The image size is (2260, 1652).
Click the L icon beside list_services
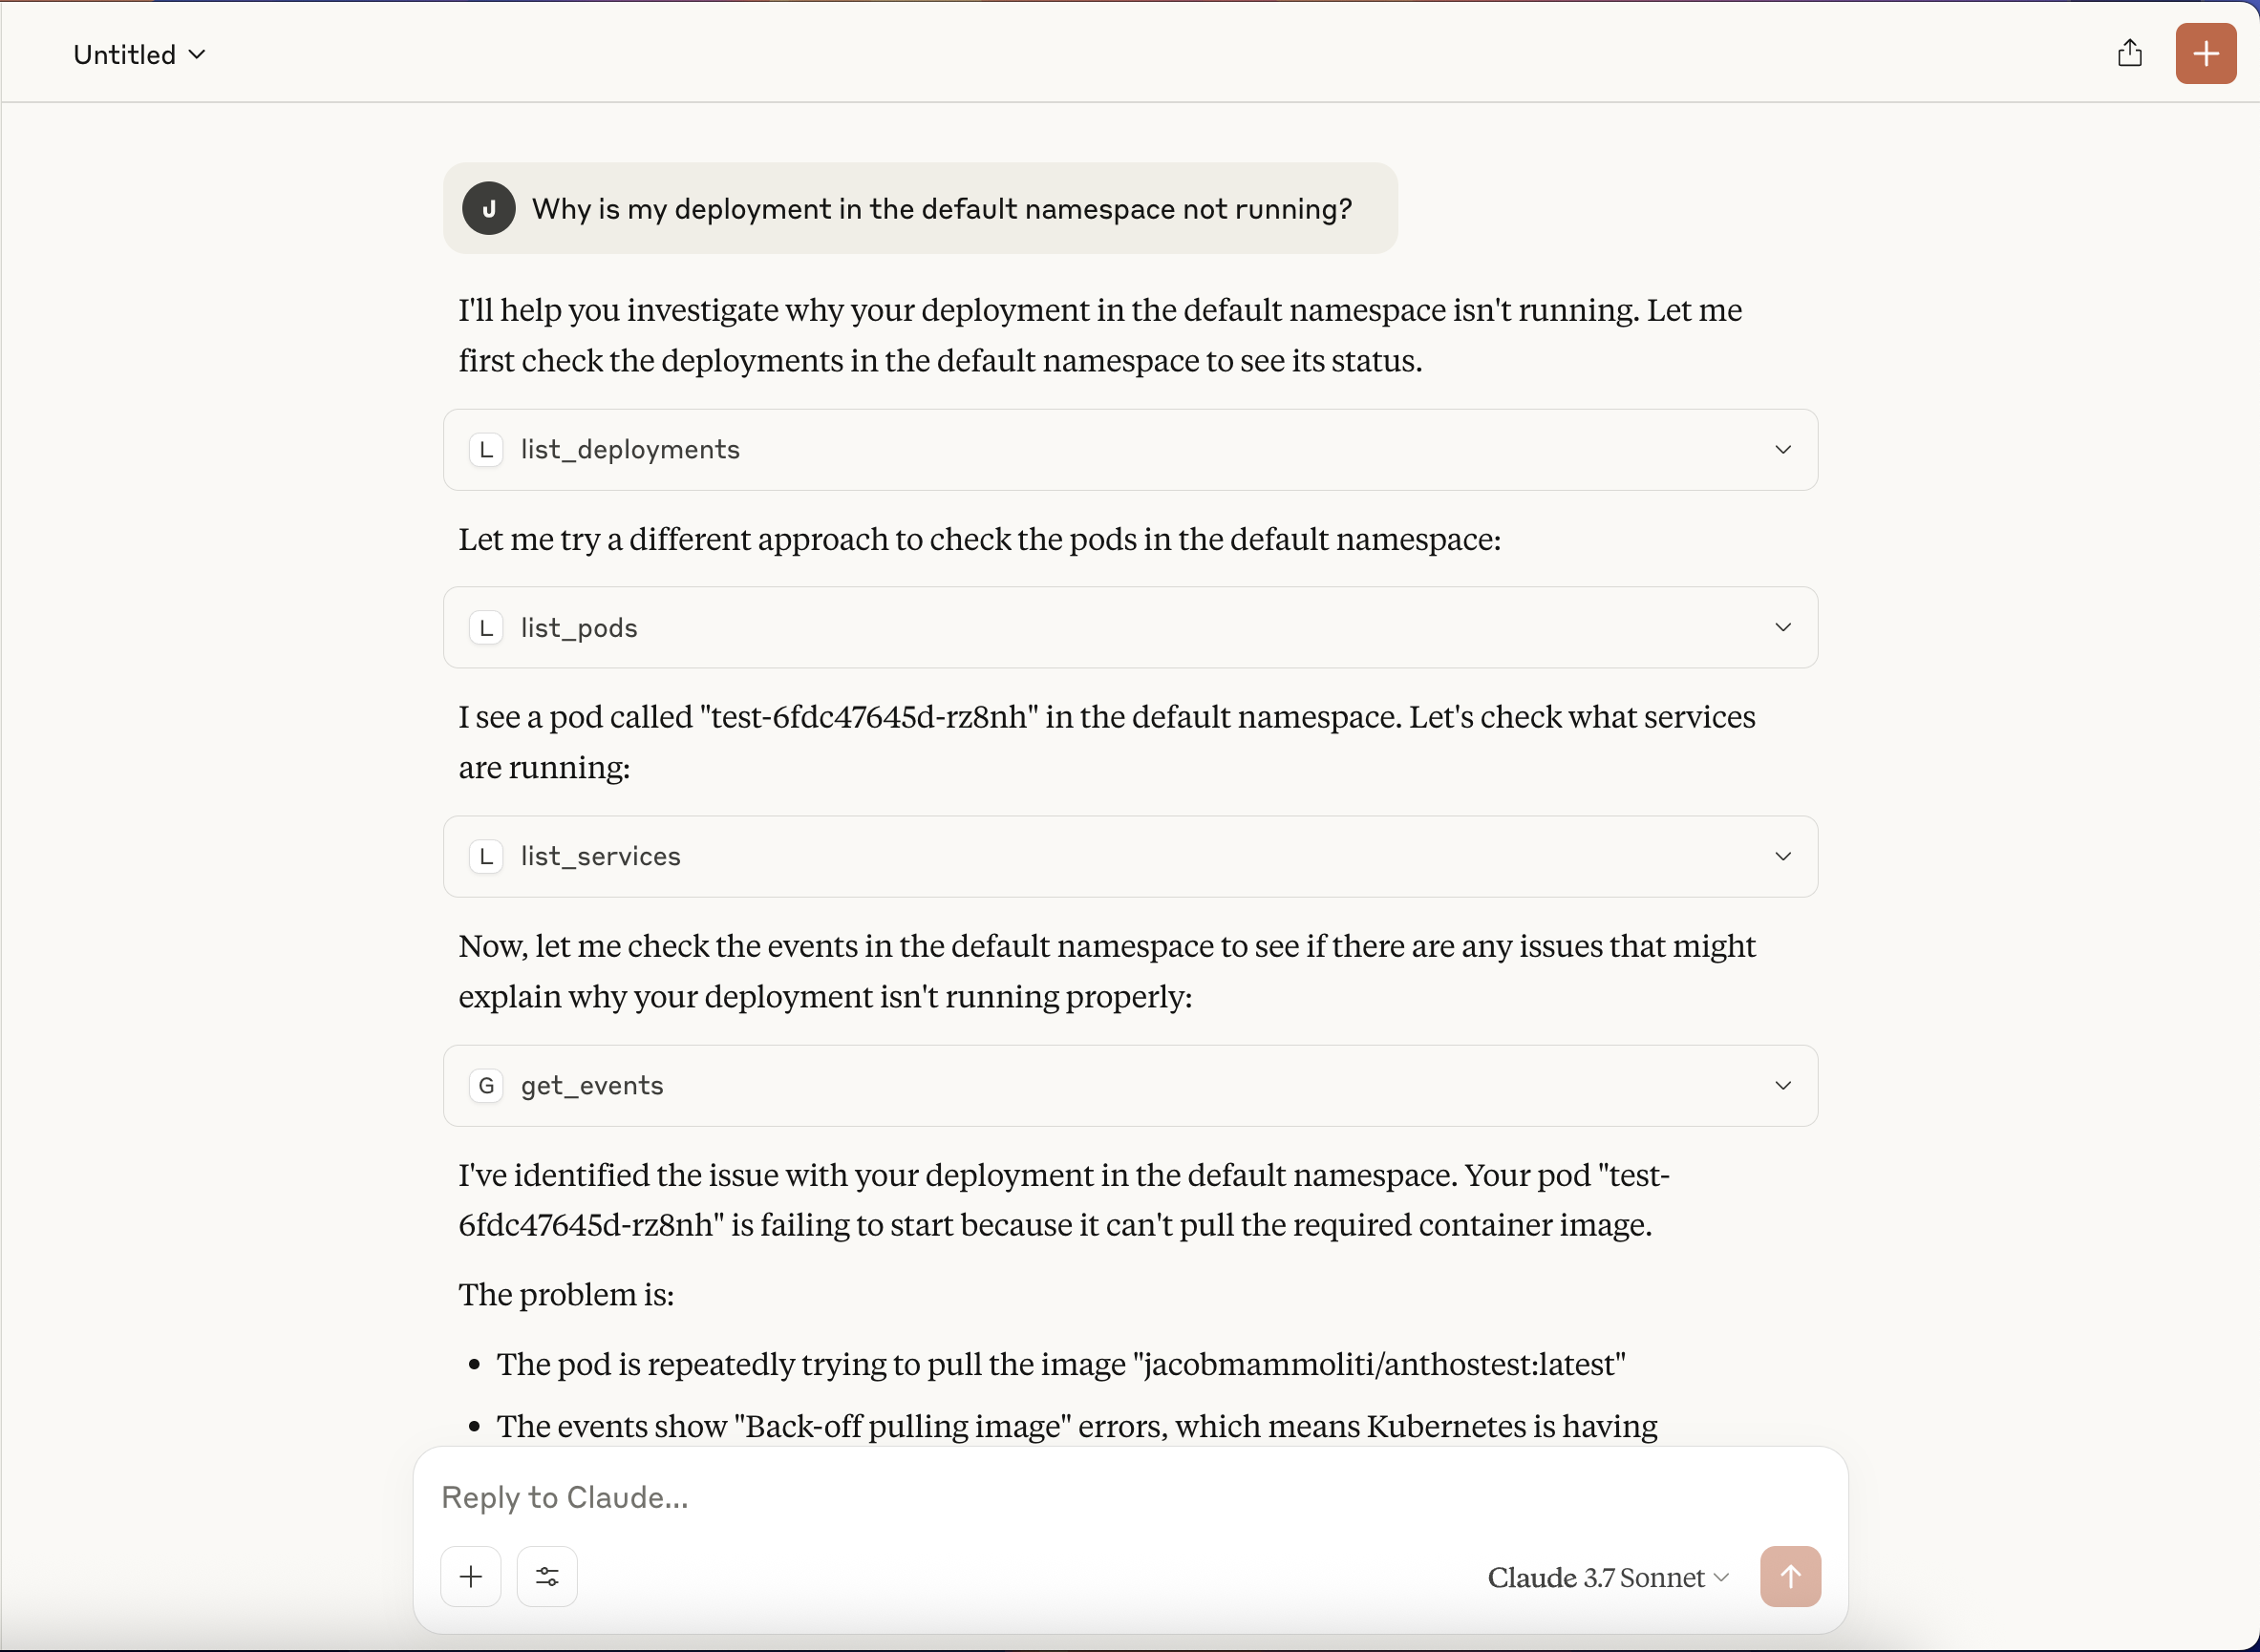point(486,857)
